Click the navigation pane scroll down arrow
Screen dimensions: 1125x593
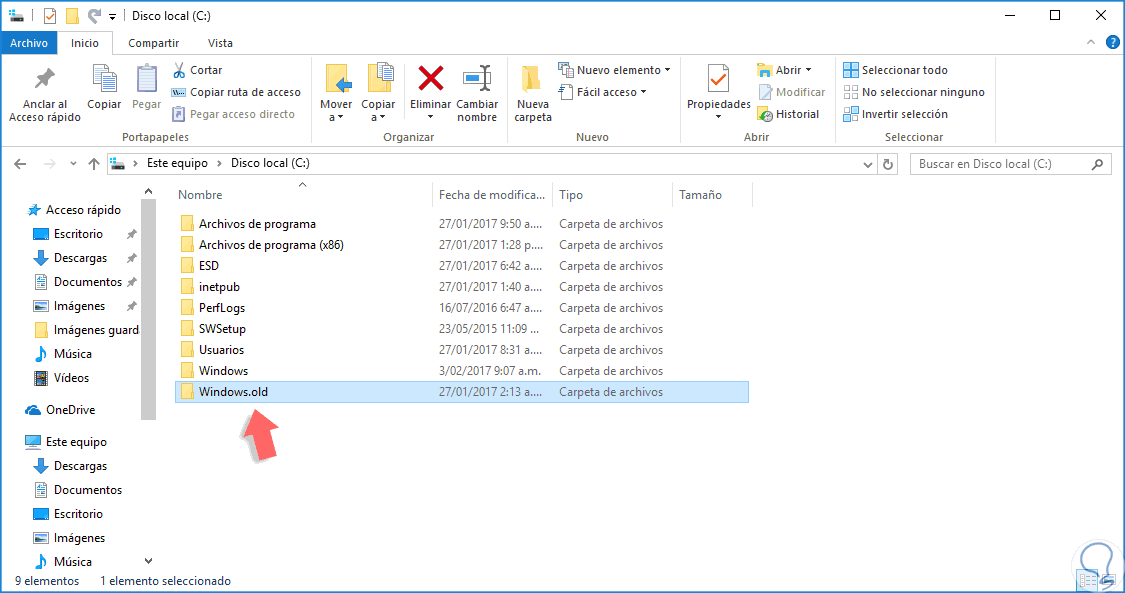click(x=149, y=561)
